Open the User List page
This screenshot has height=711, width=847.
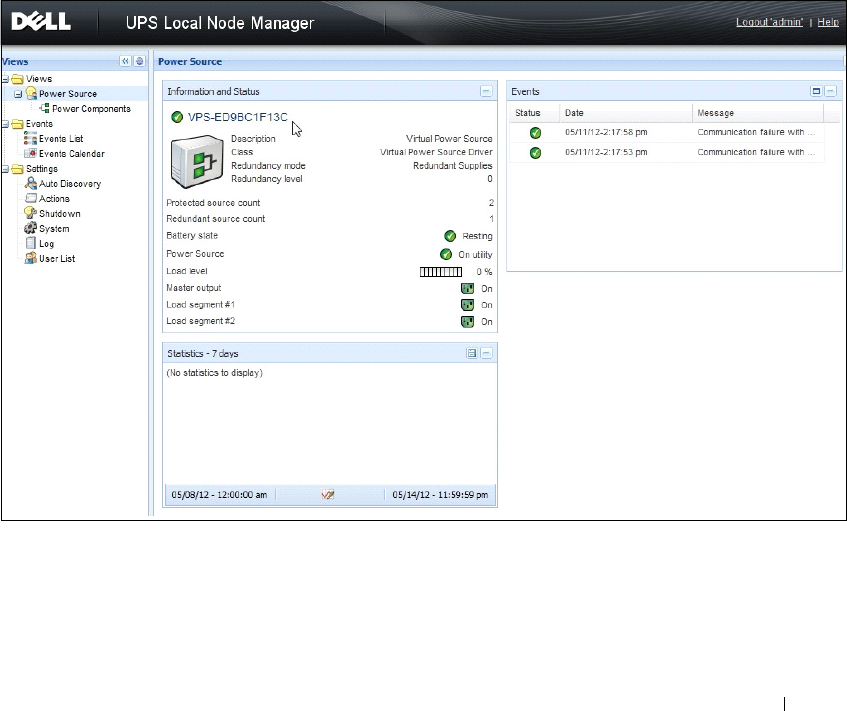click(x=56, y=259)
